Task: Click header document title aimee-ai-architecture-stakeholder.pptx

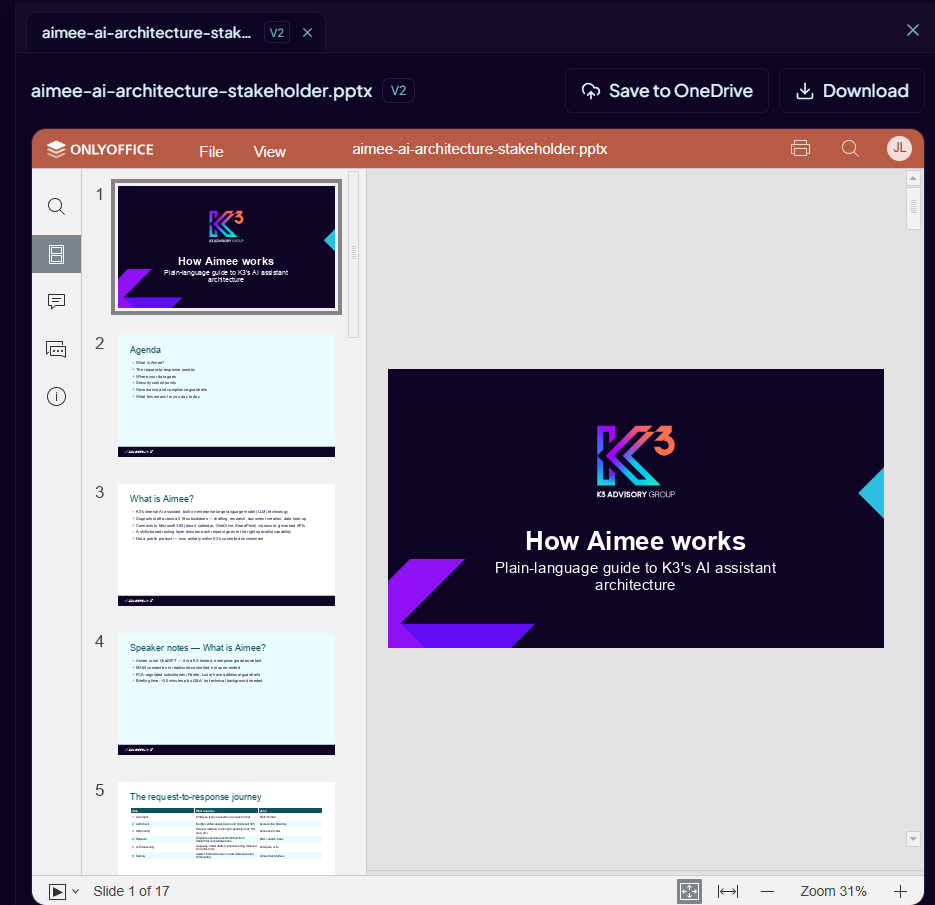Action: coord(479,149)
